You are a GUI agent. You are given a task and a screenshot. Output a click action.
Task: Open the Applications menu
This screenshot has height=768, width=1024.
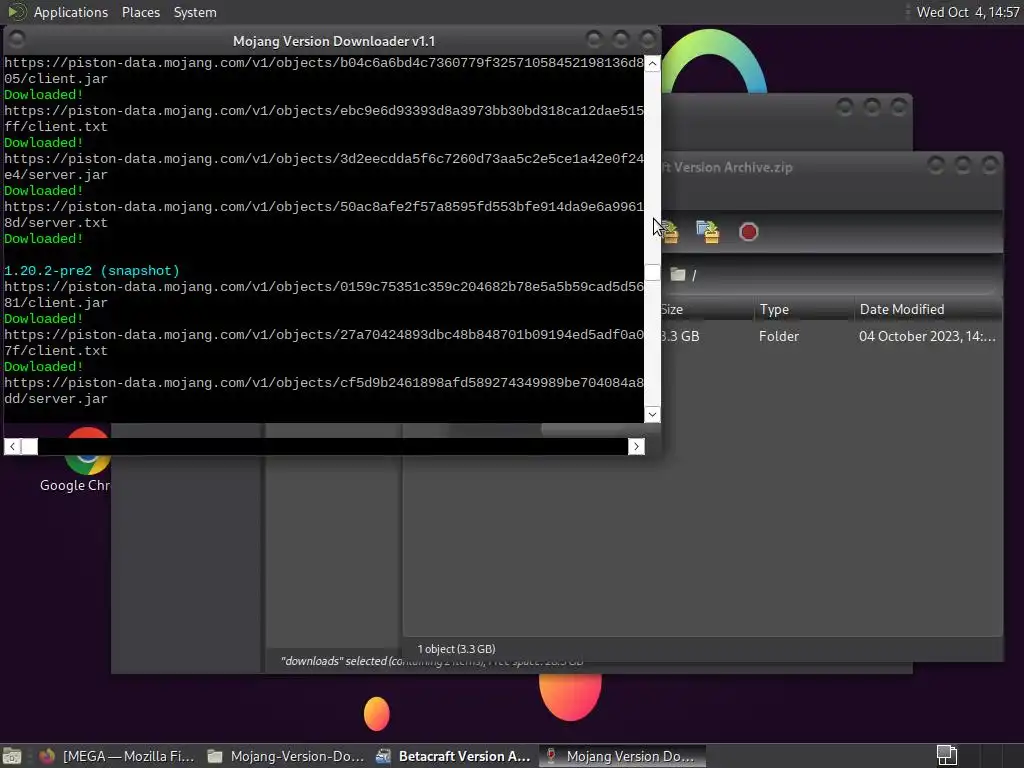[71, 12]
